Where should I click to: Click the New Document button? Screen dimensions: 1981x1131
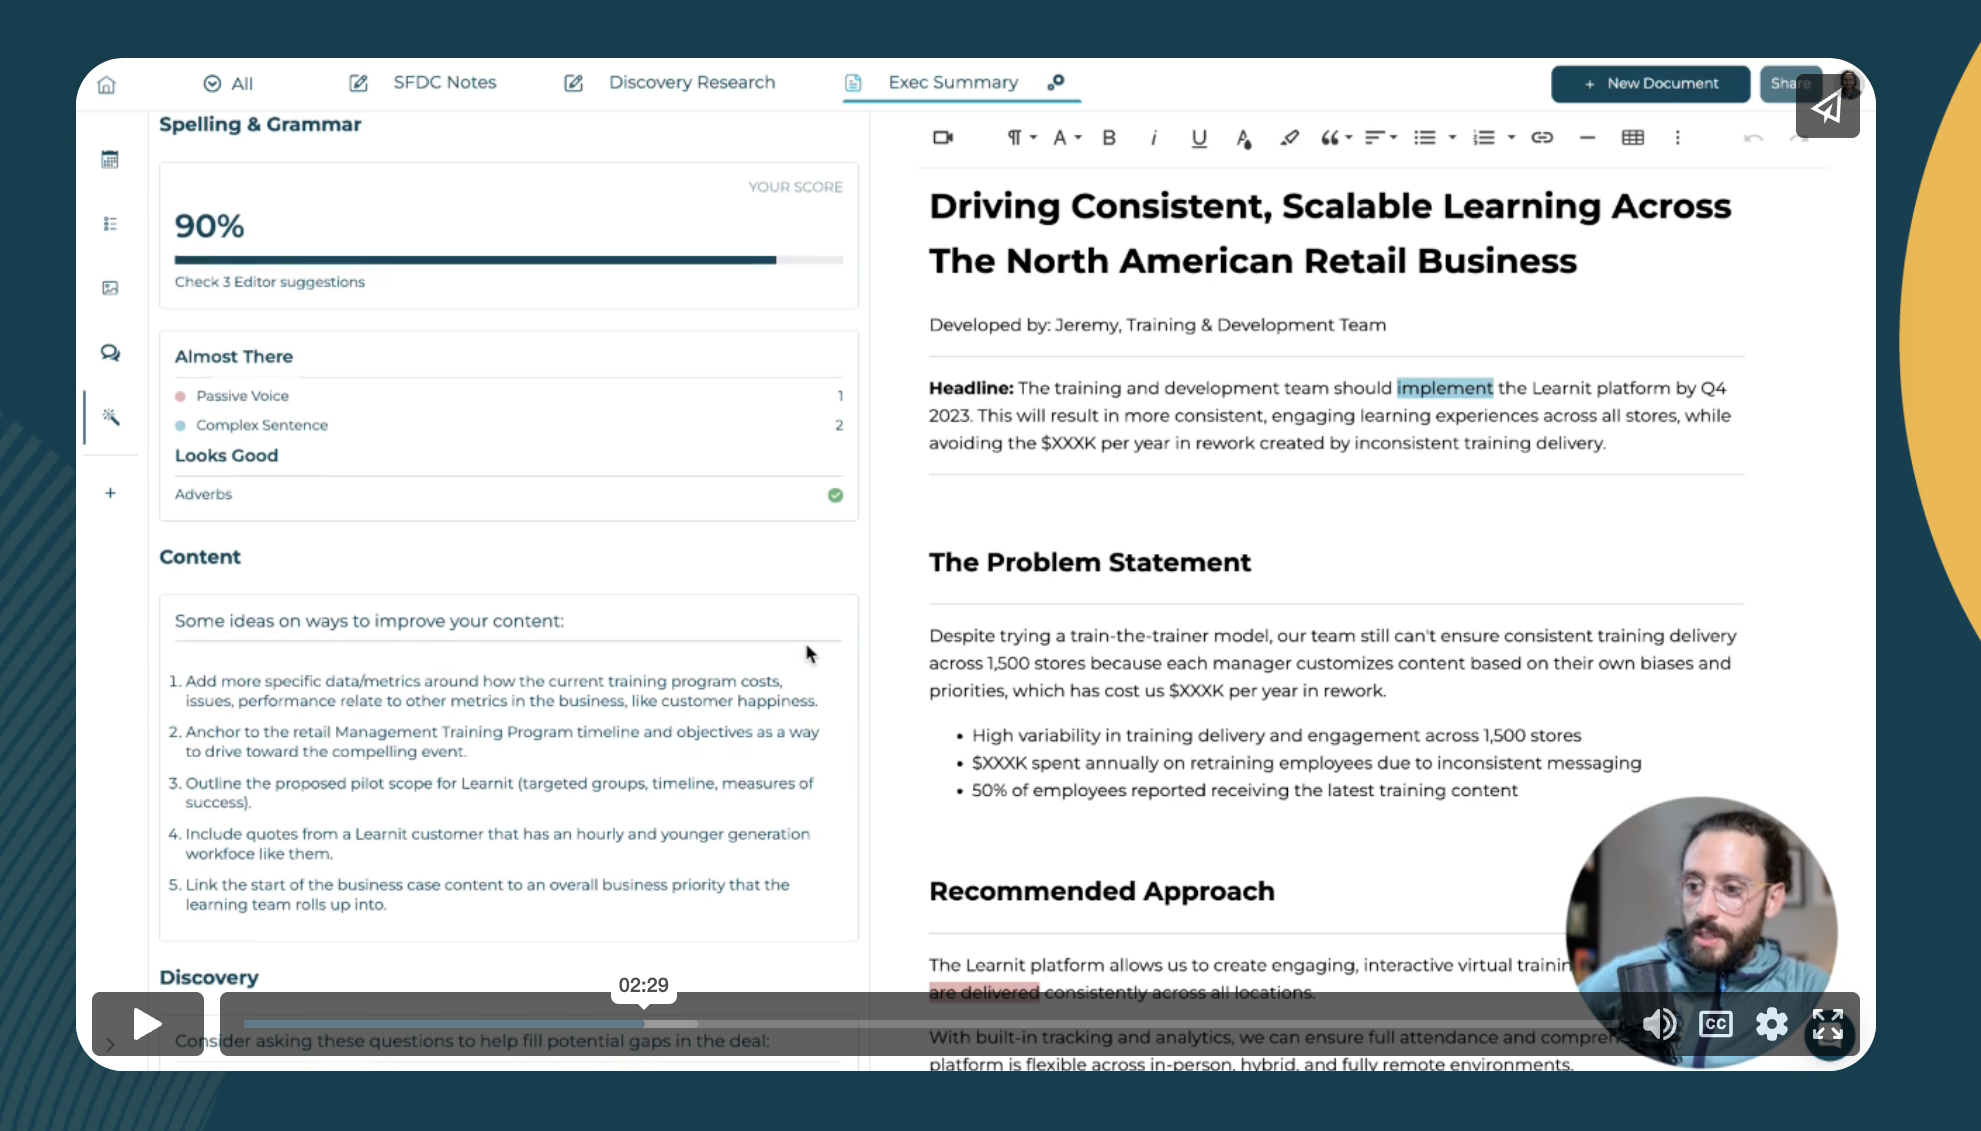point(1650,84)
